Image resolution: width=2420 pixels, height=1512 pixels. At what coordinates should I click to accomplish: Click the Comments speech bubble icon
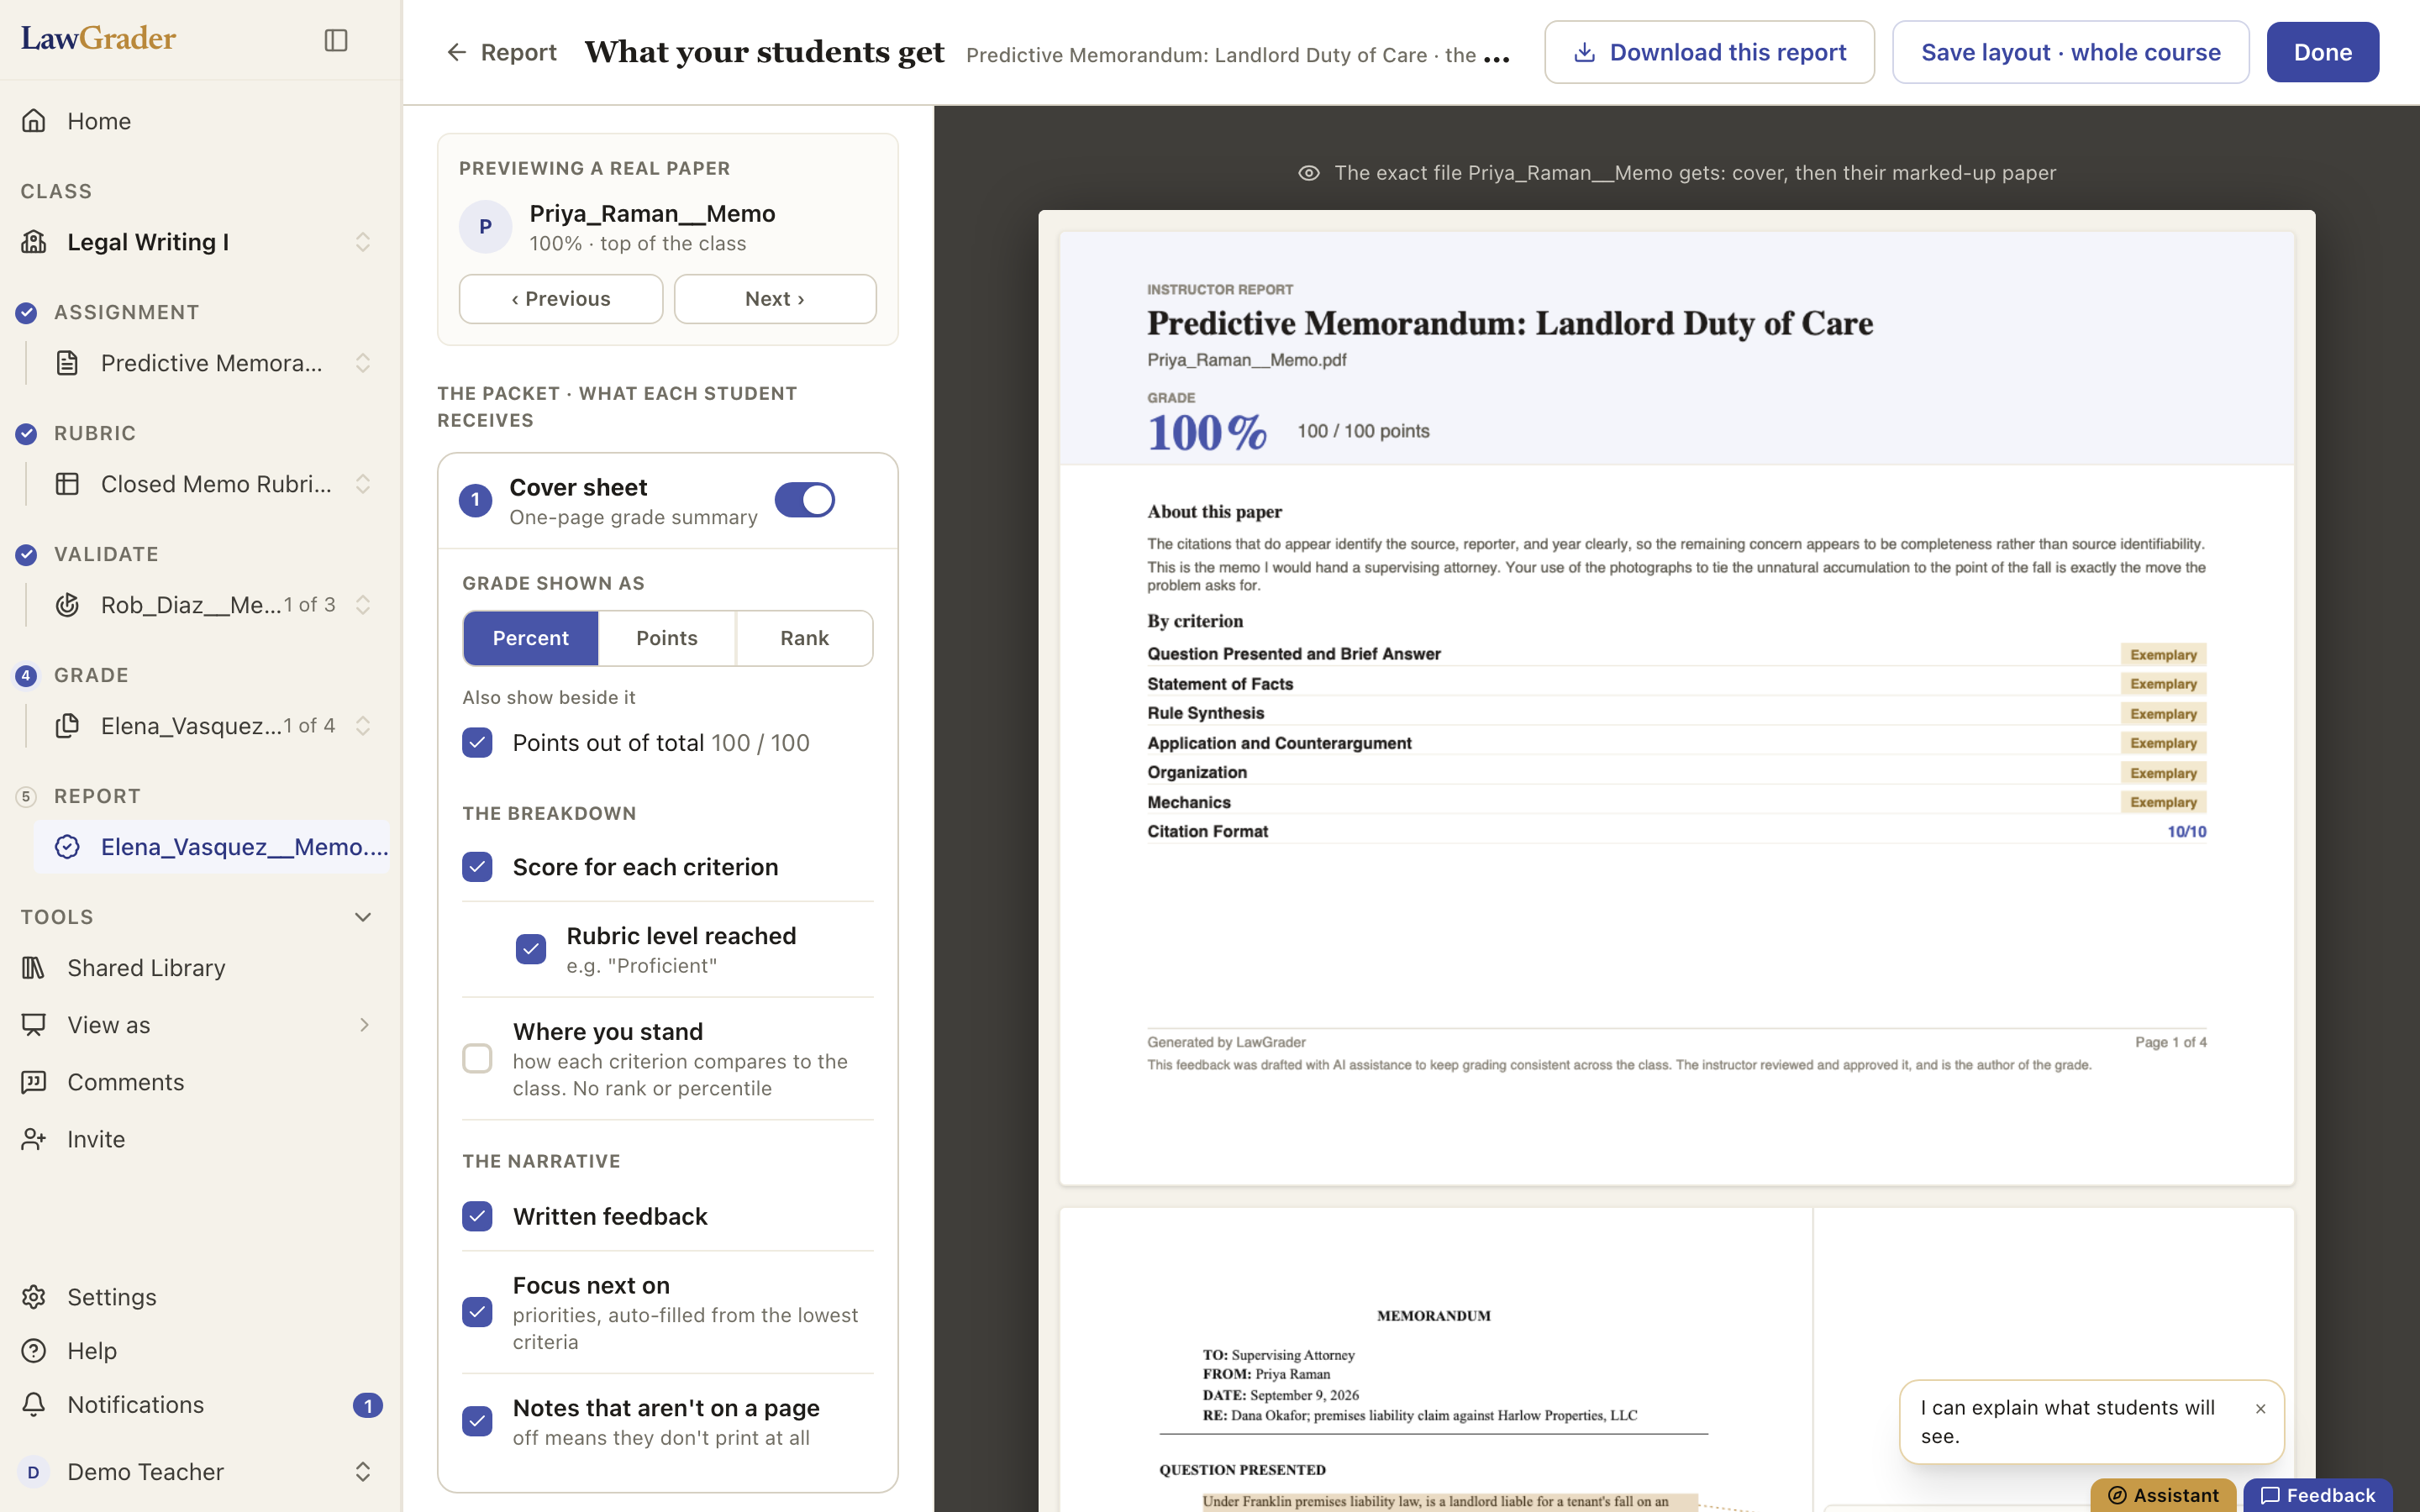(34, 1082)
